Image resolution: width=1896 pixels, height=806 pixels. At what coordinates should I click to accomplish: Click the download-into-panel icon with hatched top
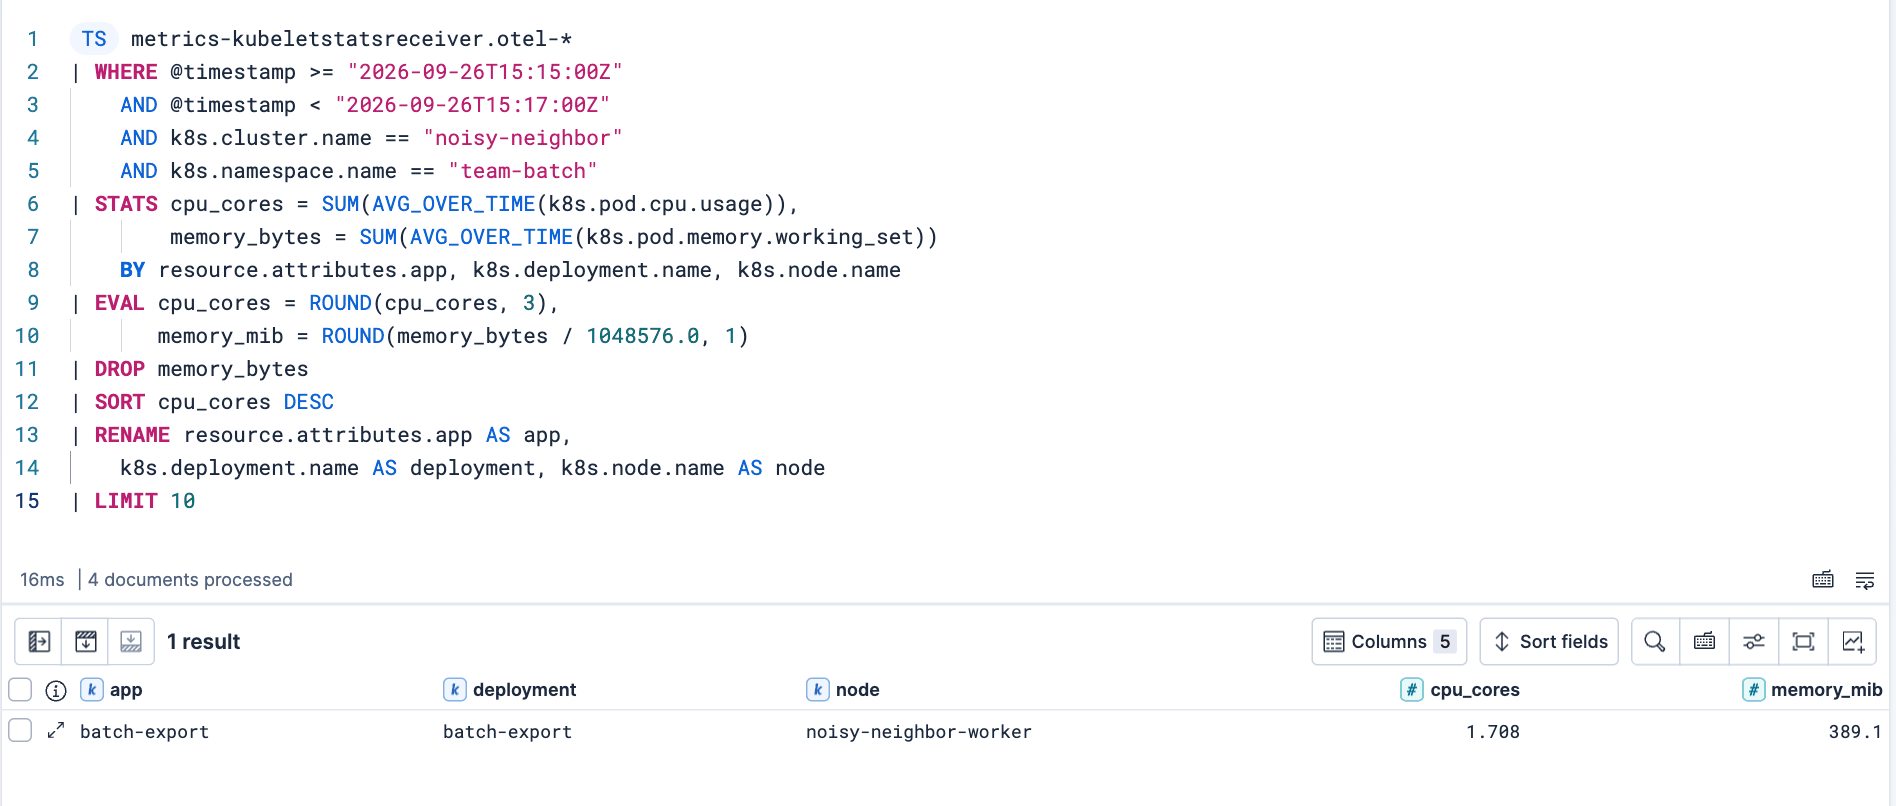pos(86,642)
